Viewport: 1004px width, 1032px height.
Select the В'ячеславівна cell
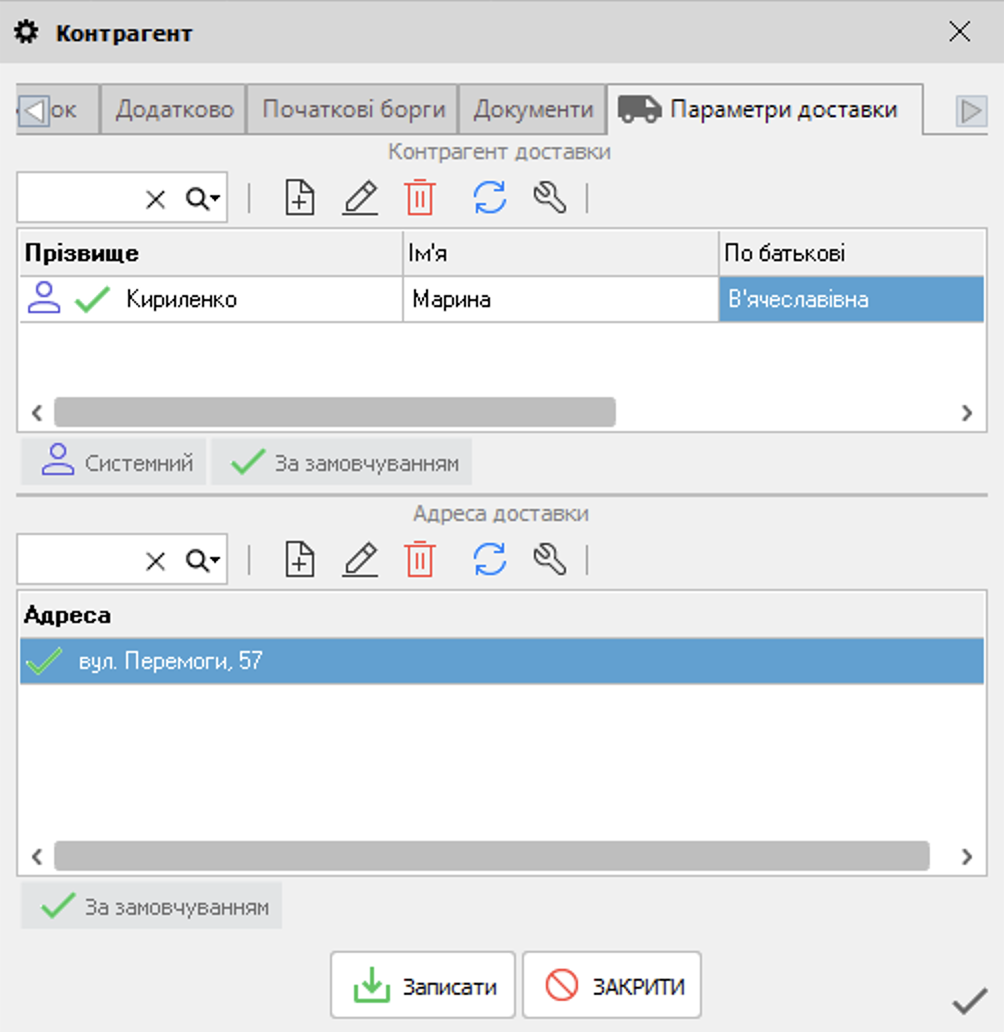point(851,299)
